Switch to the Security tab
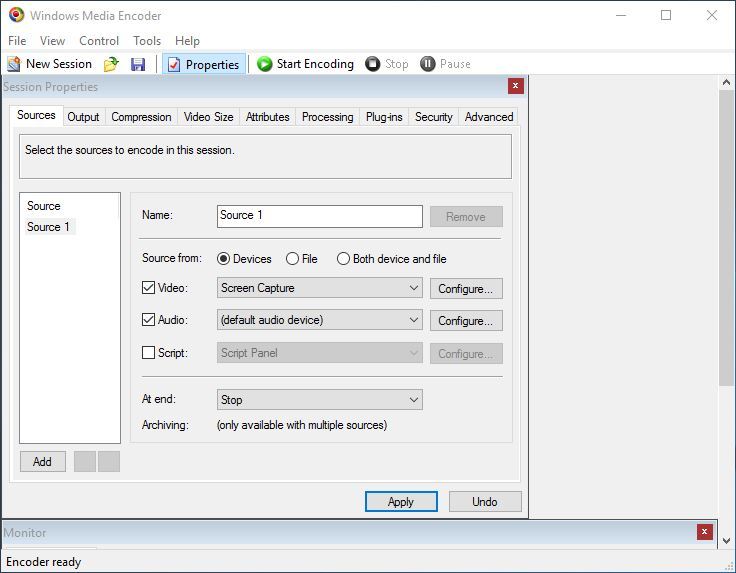 pyautogui.click(x=434, y=117)
